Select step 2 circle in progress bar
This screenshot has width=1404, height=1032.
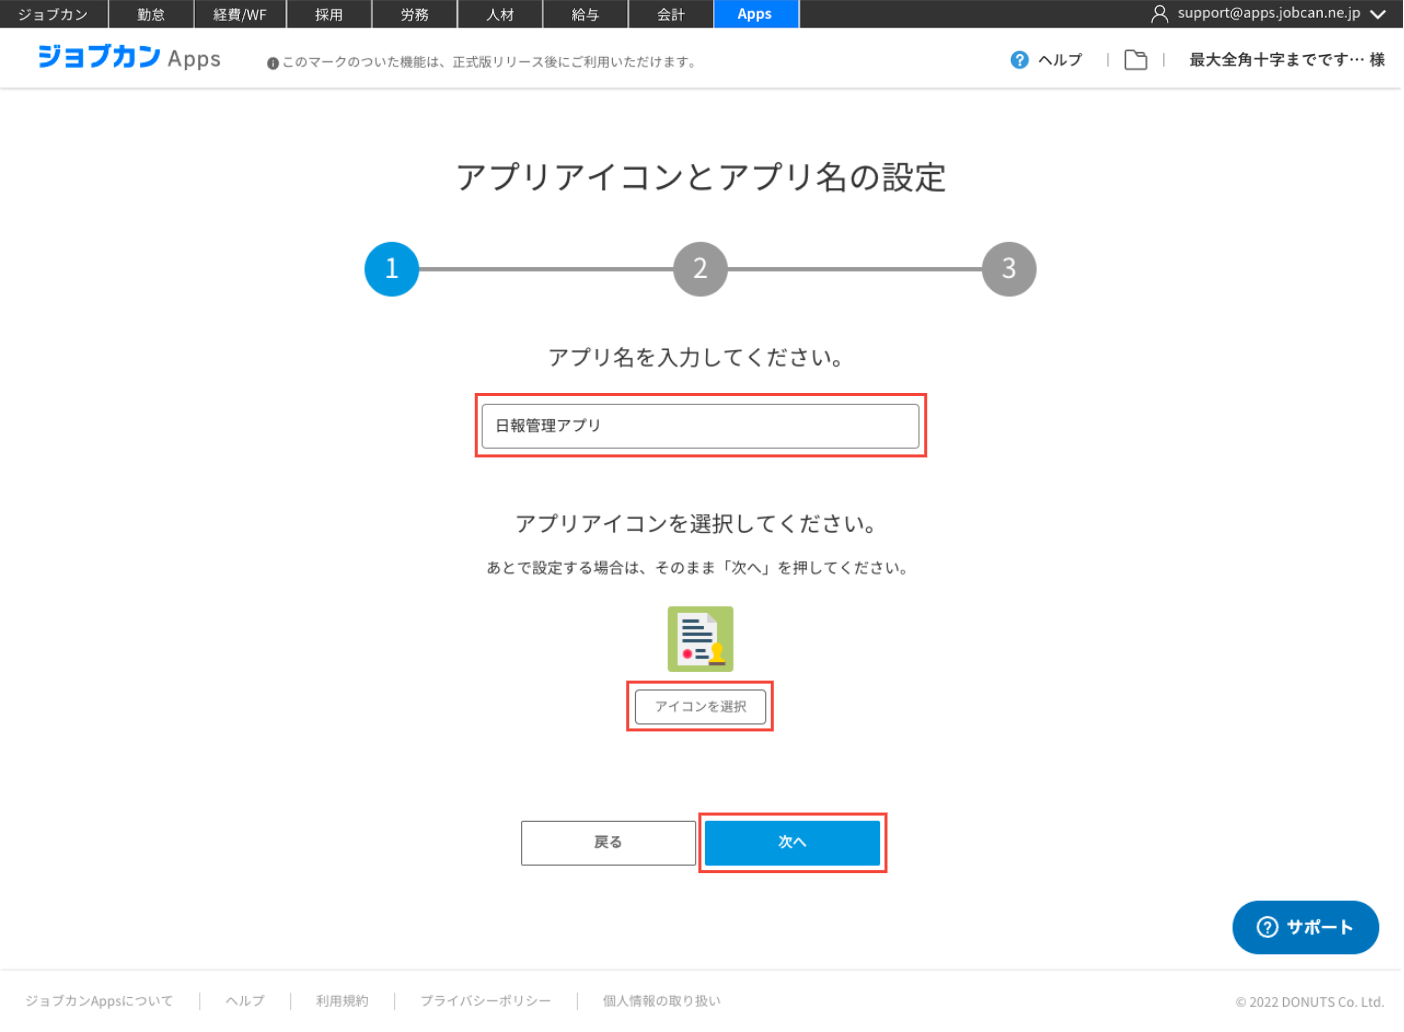pyautogui.click(x=700, y=269)
